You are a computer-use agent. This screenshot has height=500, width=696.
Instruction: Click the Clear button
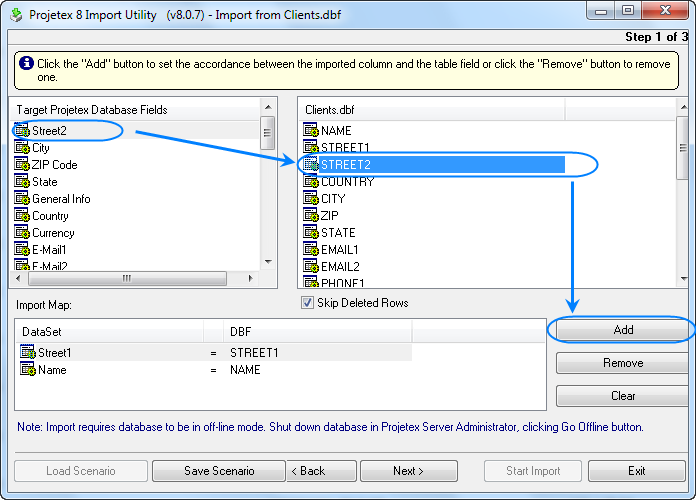point(622,396)
